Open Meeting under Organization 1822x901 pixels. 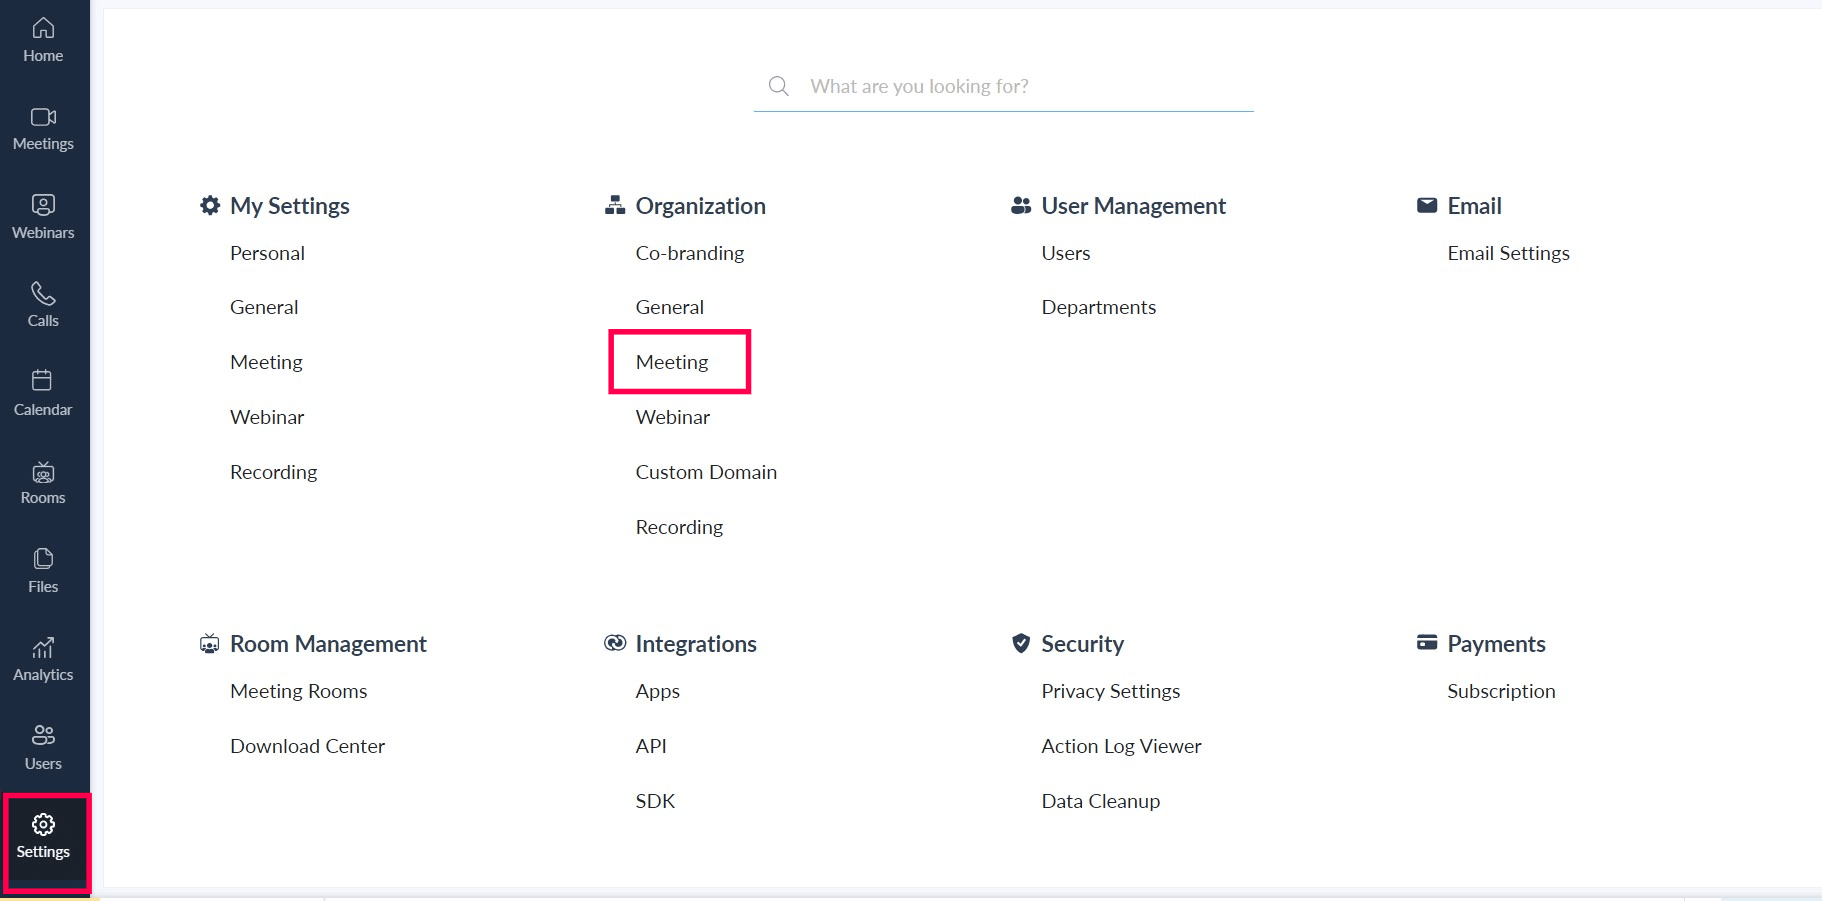[672, 362]
